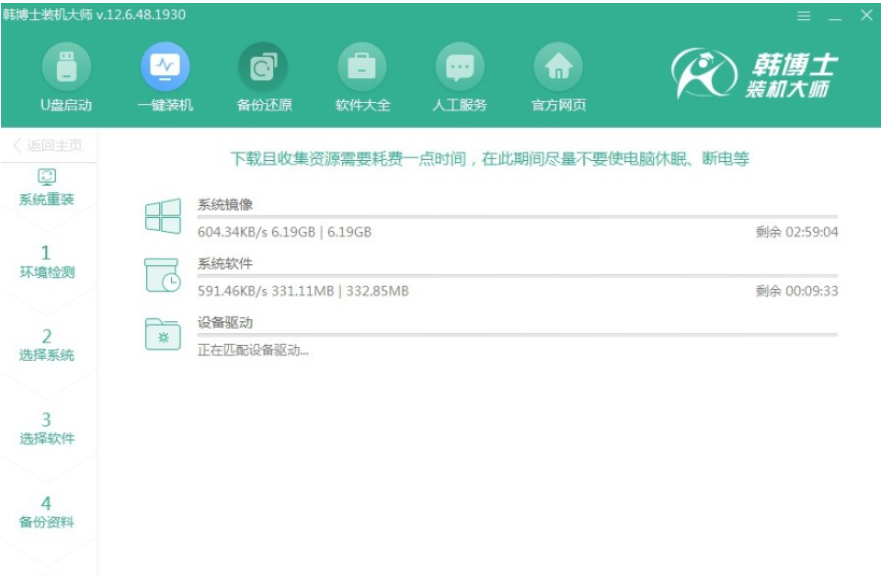Go to step 2 选择系统
The height and width of the screenshot is (581, 887).
coord(47,344)
